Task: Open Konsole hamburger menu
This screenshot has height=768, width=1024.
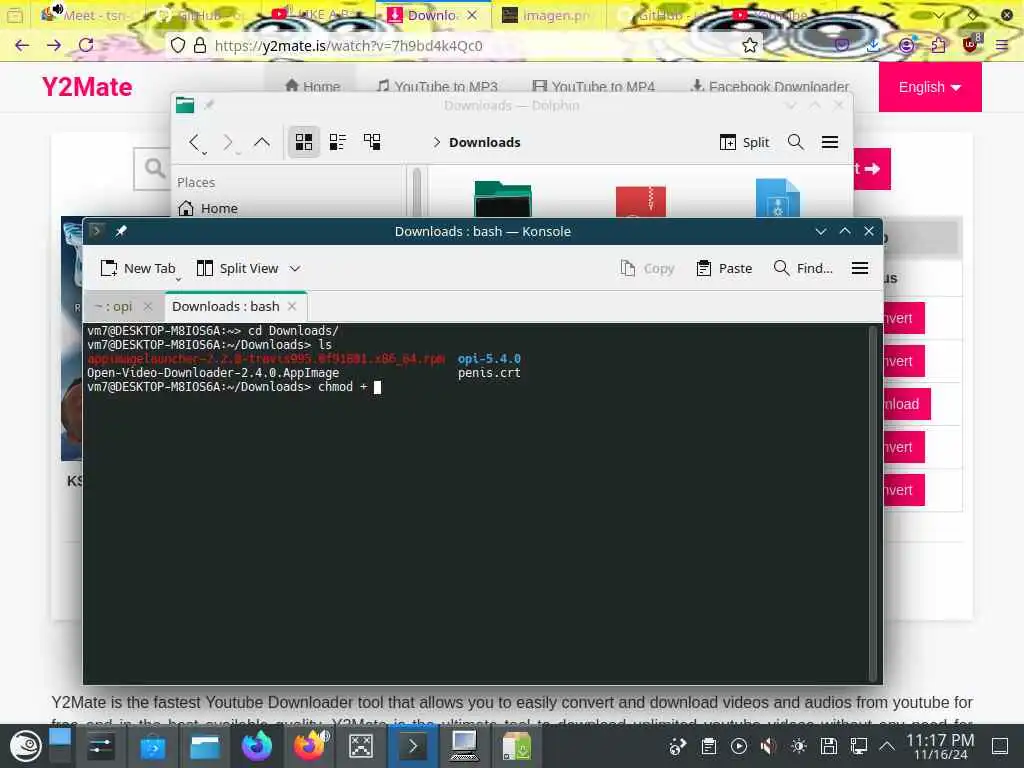Action: tap(860, 268)
